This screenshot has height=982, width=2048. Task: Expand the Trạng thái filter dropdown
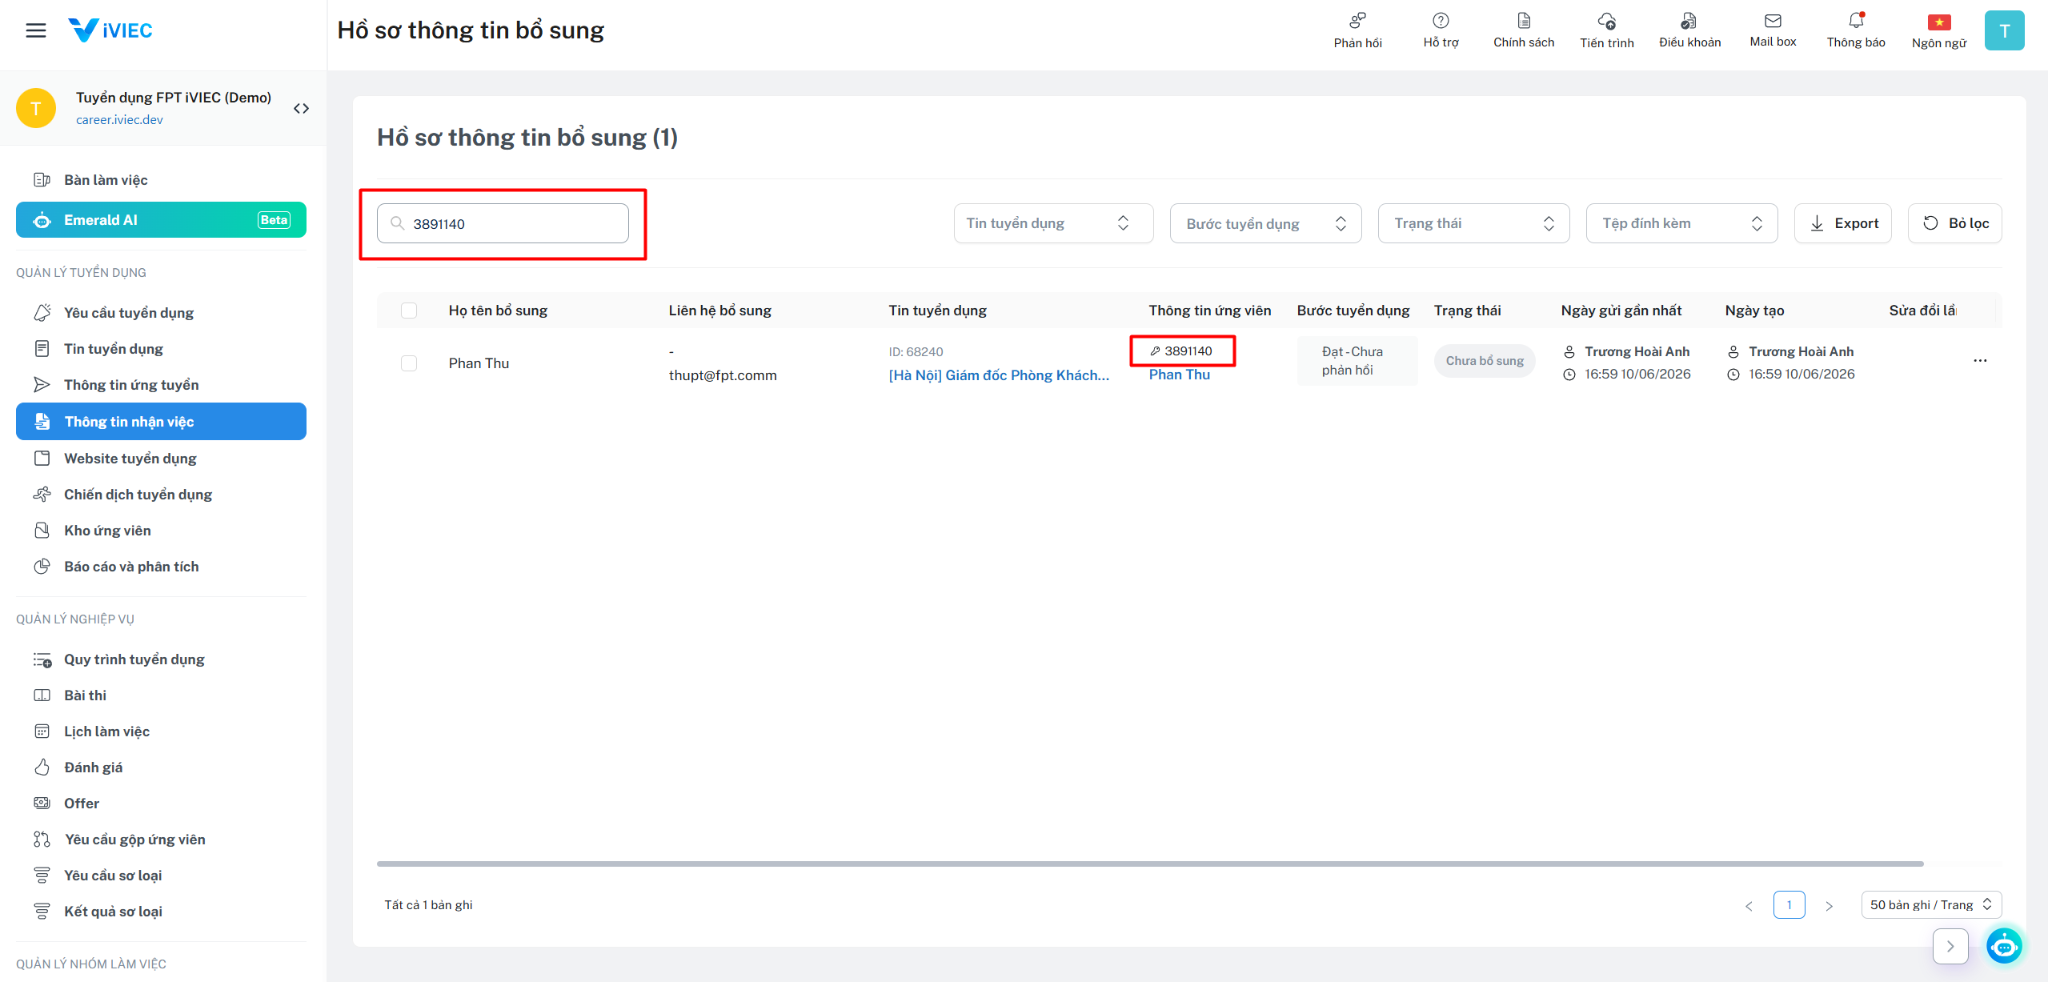[x=1473, y=223]
